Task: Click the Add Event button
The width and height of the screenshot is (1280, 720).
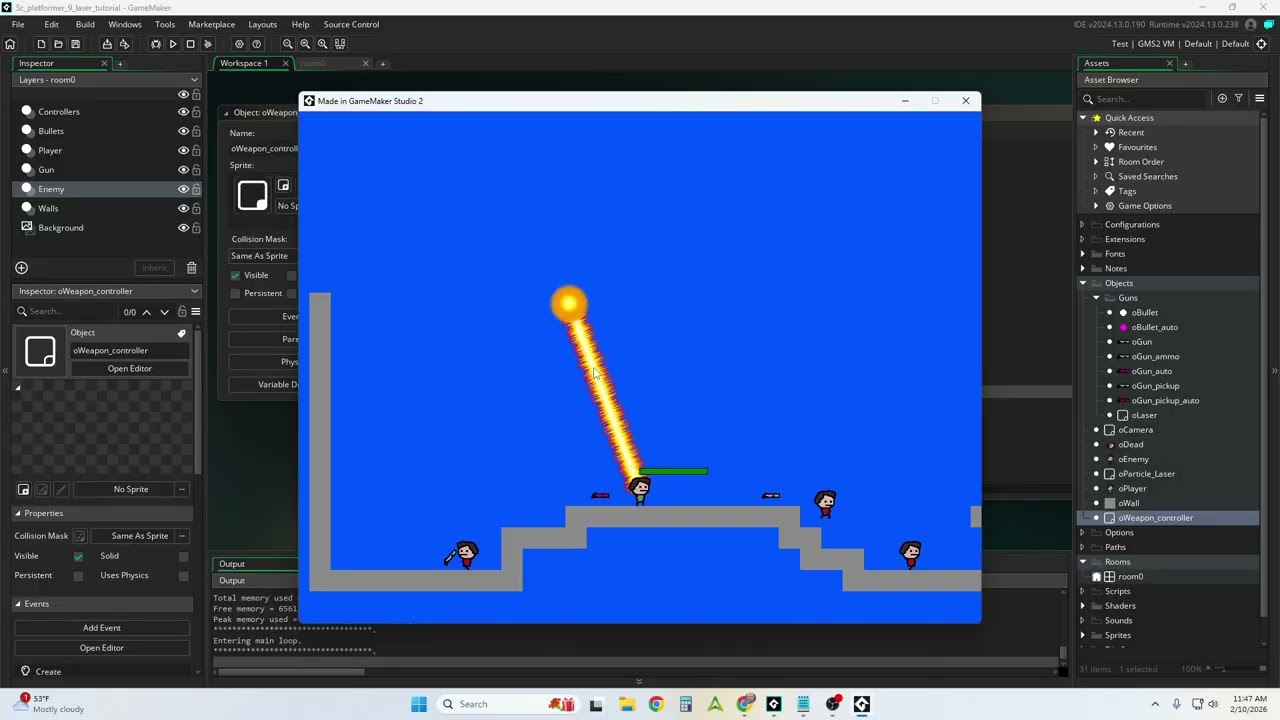Action: tap(102, 628)
